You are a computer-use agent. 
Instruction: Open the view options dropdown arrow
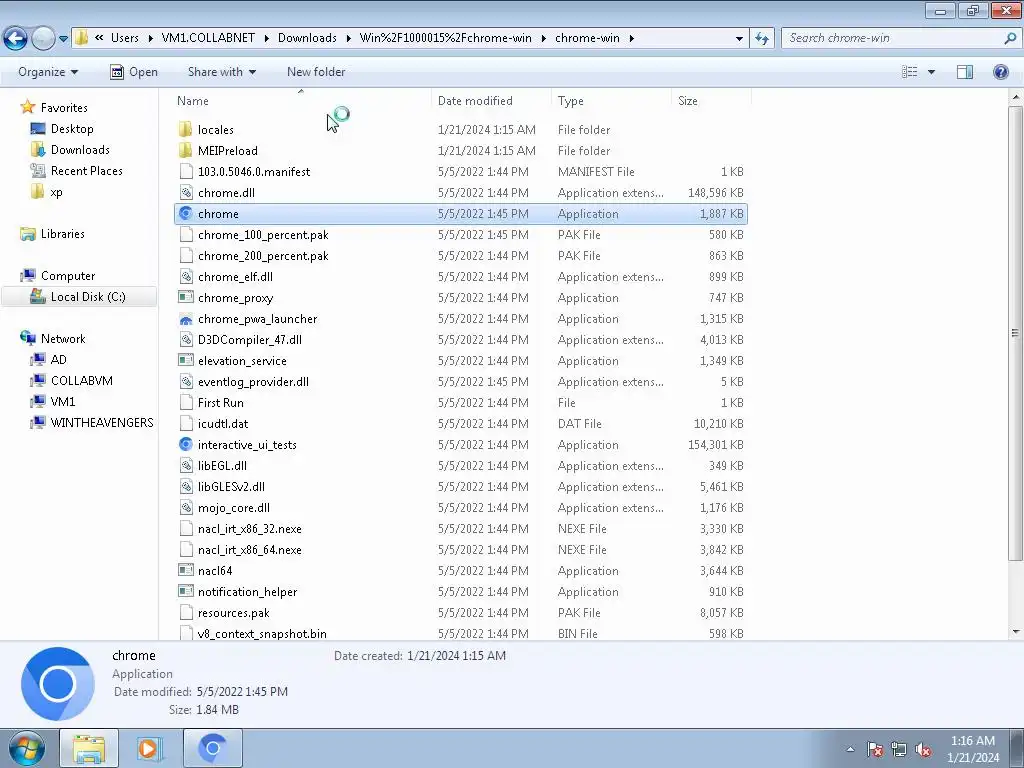click(x=931, y=72)
